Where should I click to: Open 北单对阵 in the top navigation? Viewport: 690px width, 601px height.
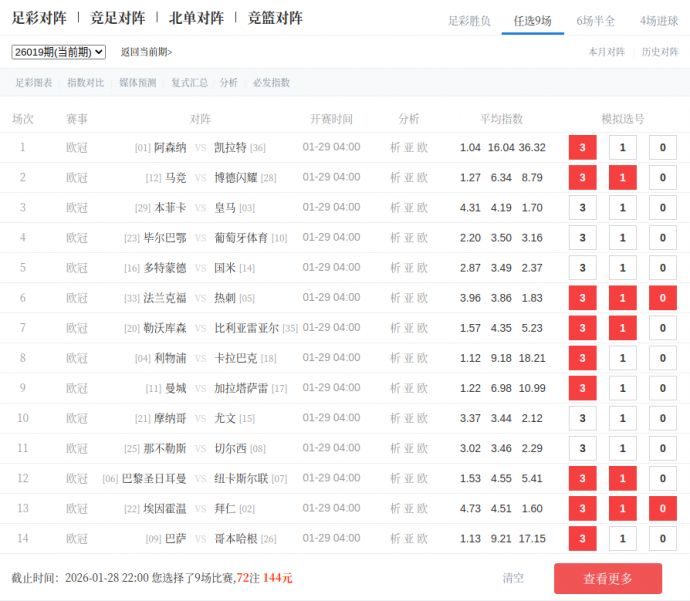pyautogui.click(x=196, y=18)
